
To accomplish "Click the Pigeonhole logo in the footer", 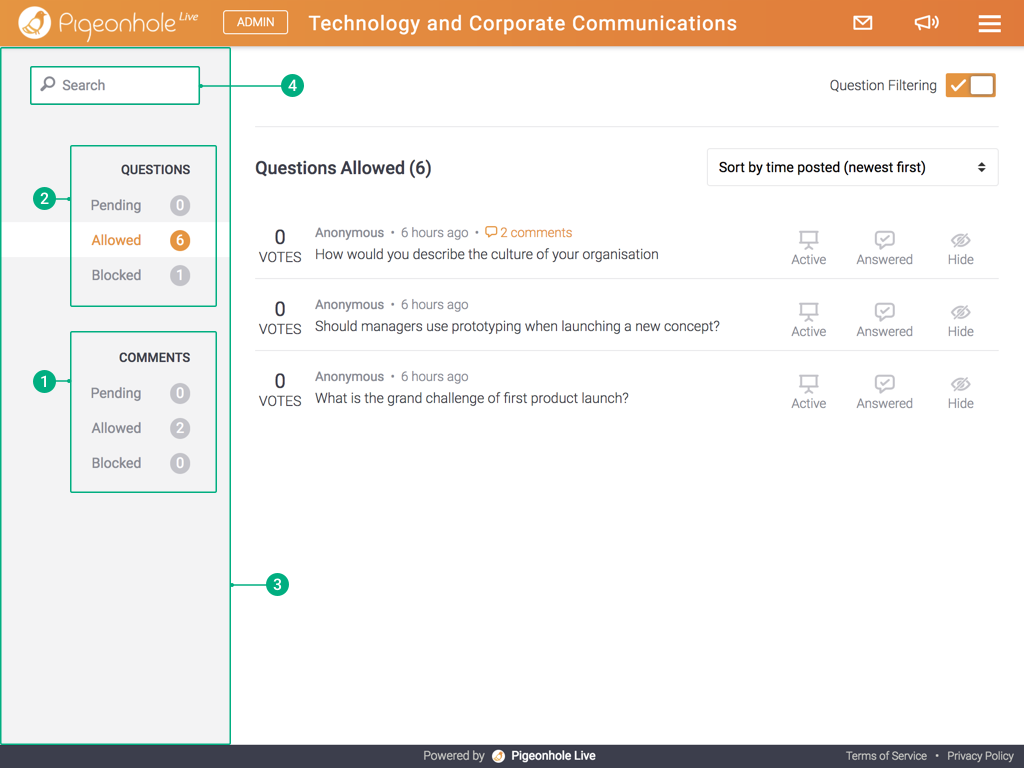I will [x=497, y=756].
